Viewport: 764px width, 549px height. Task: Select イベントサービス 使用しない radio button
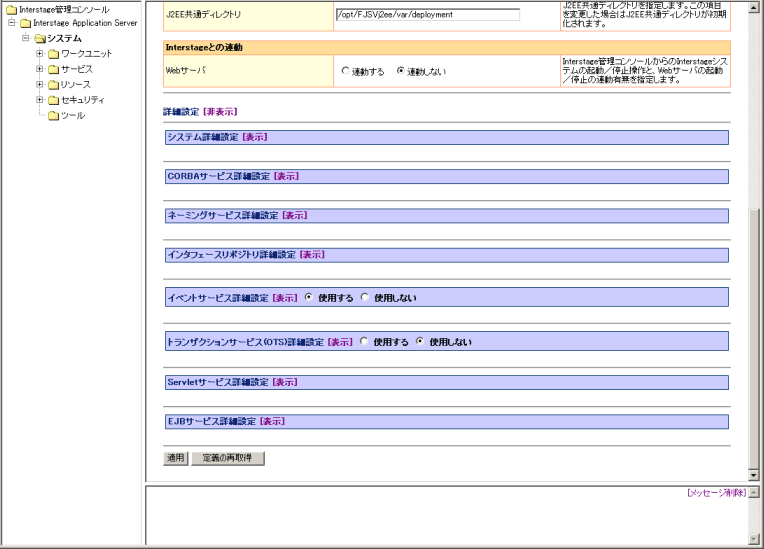[x=365, y=297]
